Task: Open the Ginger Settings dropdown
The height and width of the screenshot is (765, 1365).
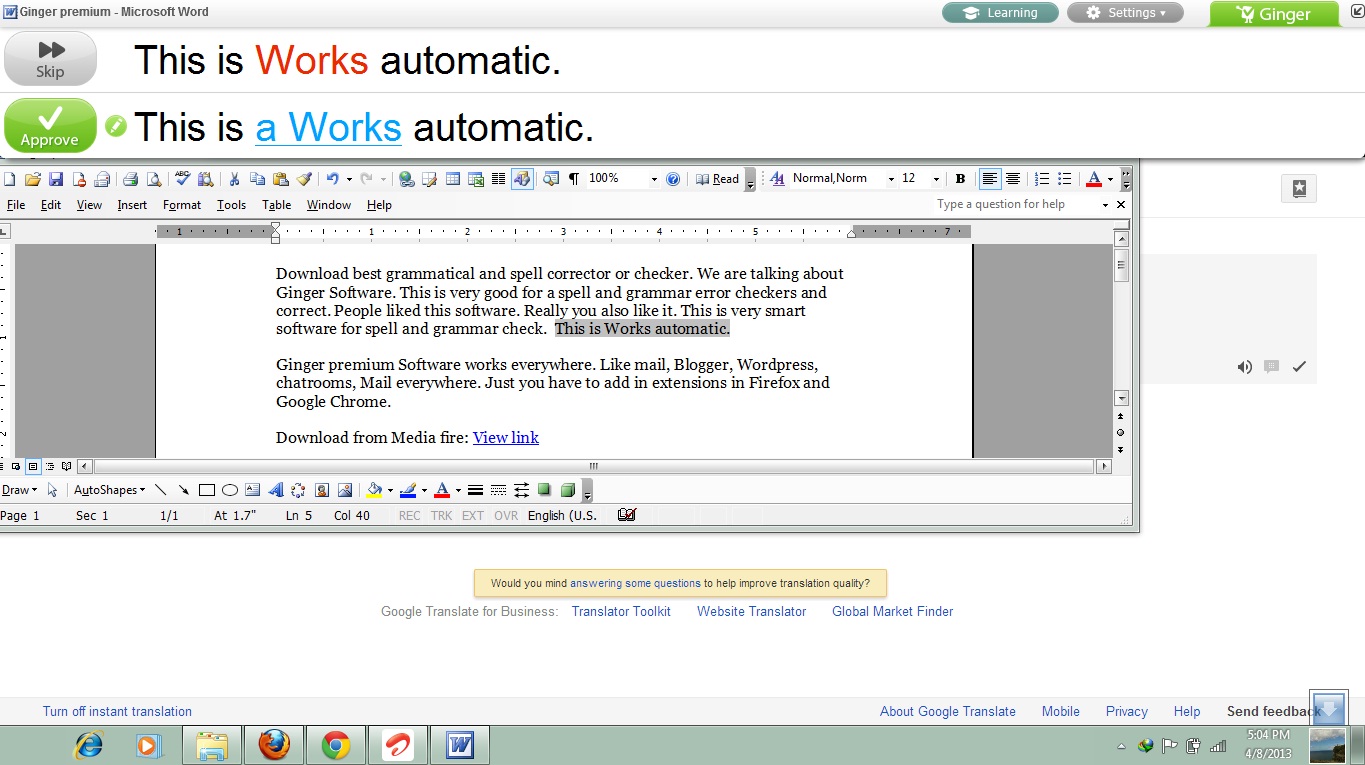Action: tap(1125, 13)
